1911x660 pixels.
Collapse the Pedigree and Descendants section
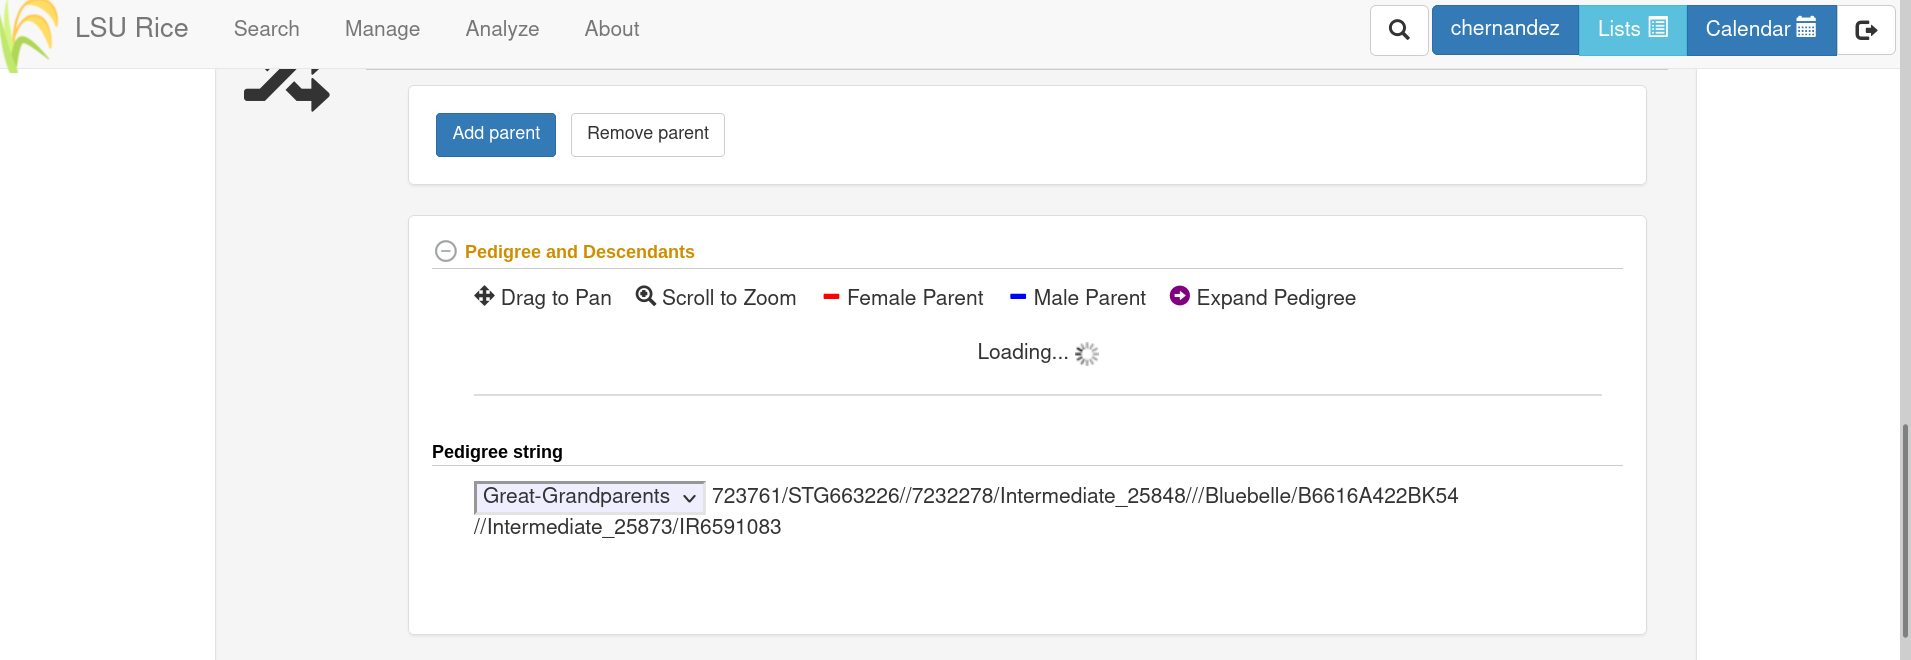tap(446, 251)
